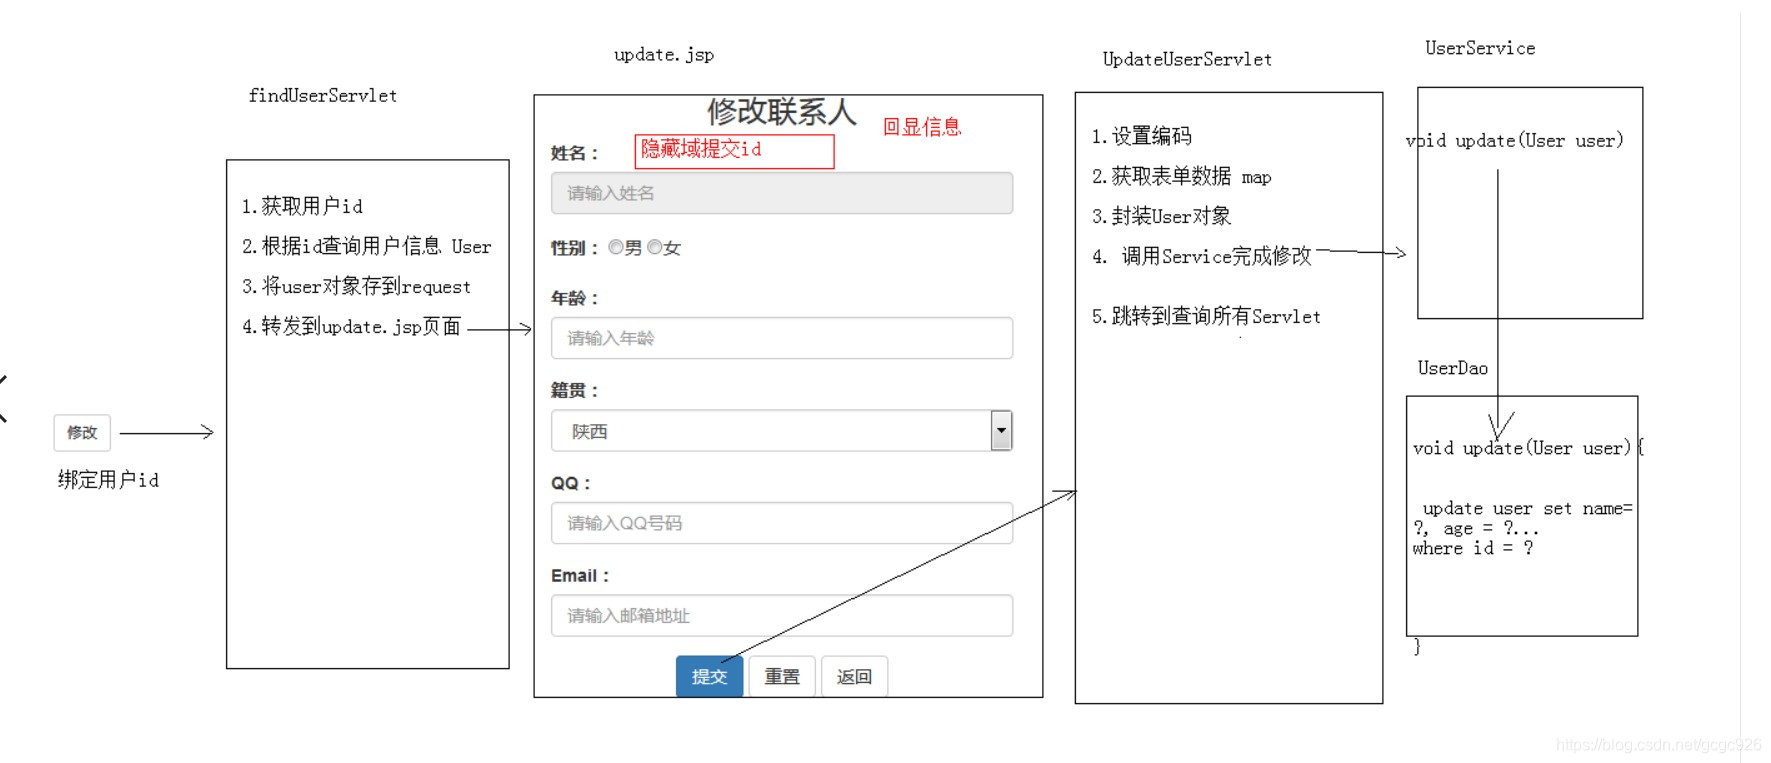The width and height of the screenshot is (1771, 763).
Task: Click the 绑定用户id caption
Action: 108,480
